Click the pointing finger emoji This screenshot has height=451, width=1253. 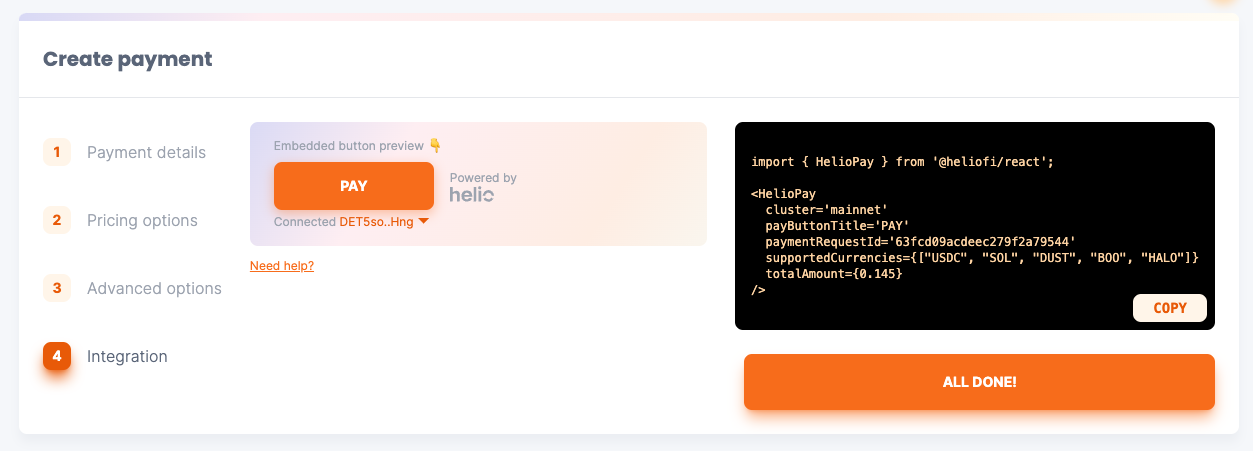pos(434,146)
